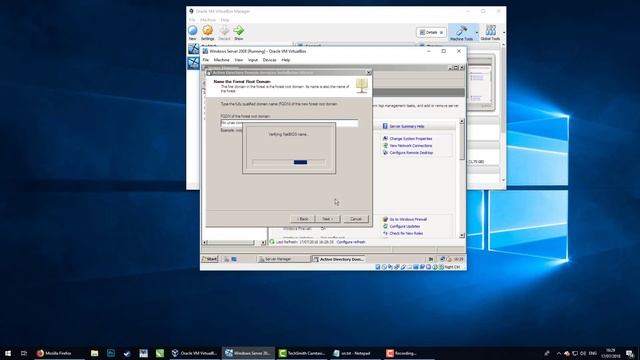Click the VM mouse integration status icon

(435, 267)
